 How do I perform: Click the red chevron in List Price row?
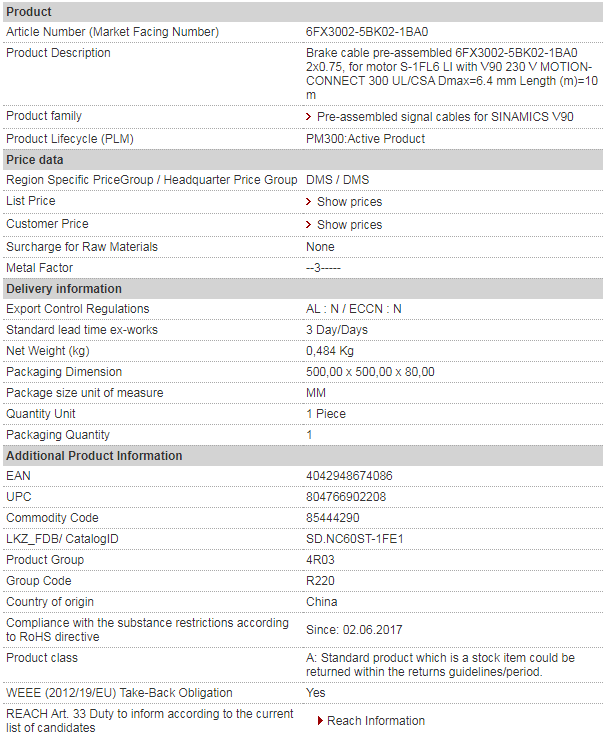pyautogui.click(x=308, y=201)
